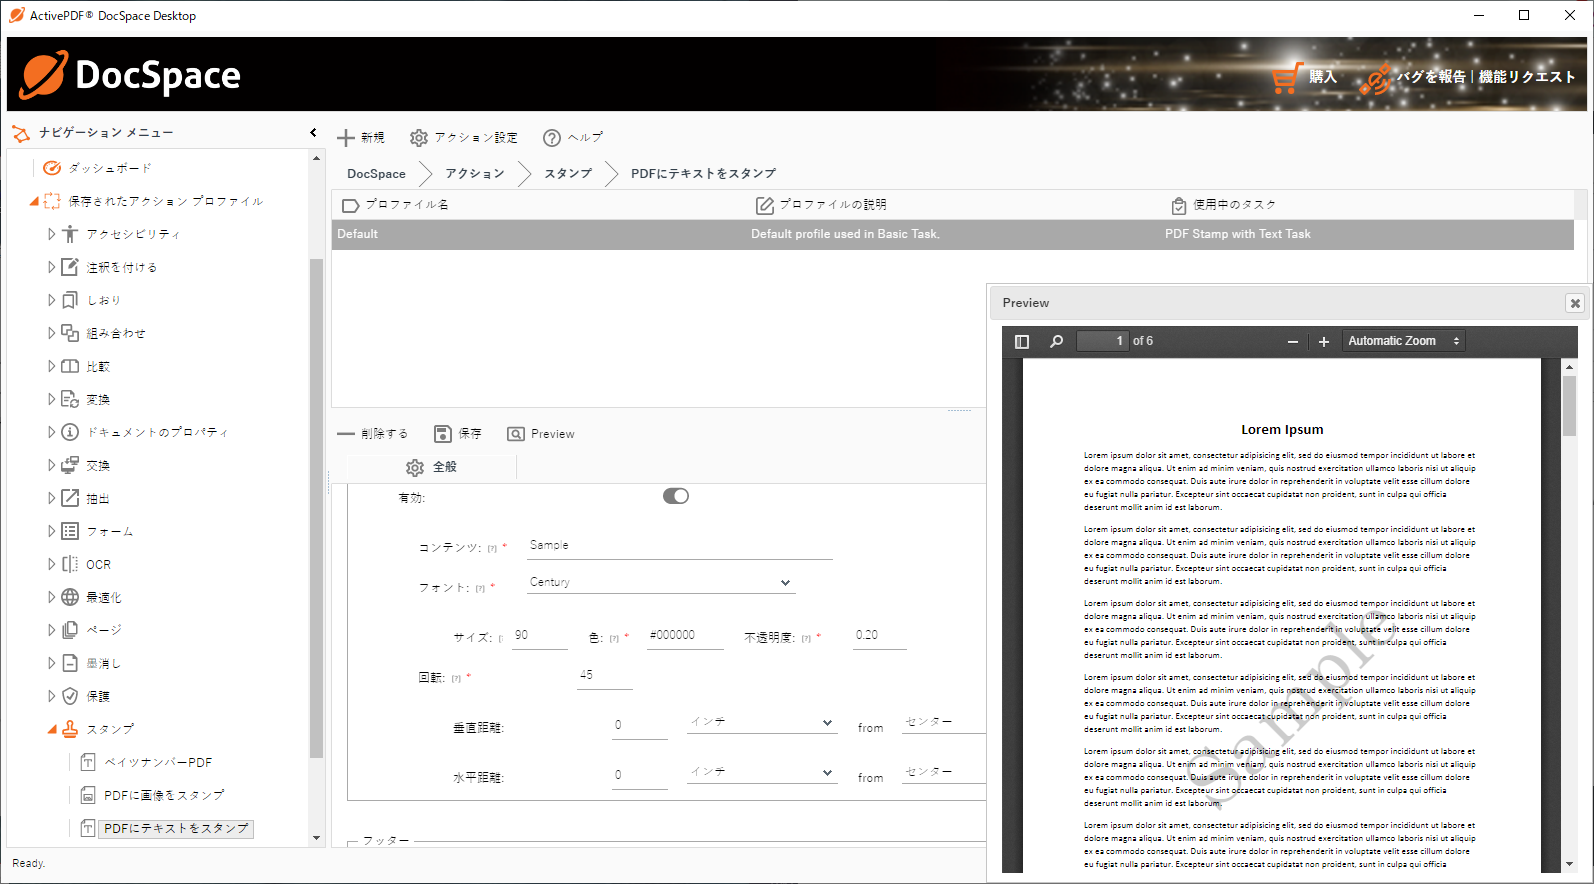Click the コンテンツ Sample text field
The image size is (1594, 884).
[x=680, y=546]
